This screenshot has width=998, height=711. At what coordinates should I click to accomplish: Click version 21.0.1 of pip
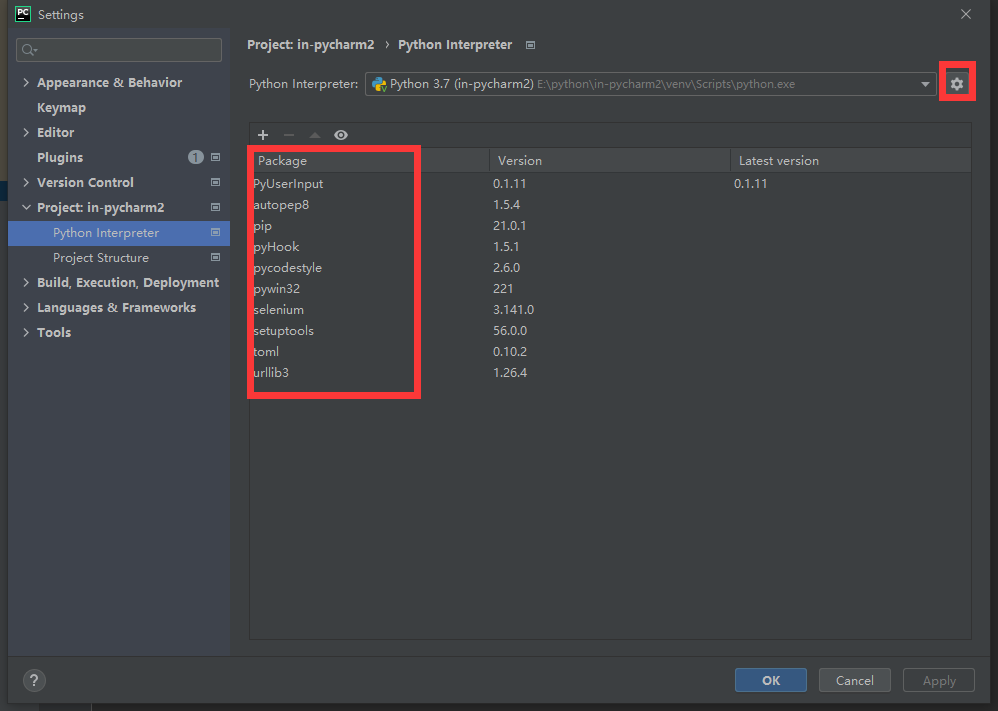coord(509,225)
